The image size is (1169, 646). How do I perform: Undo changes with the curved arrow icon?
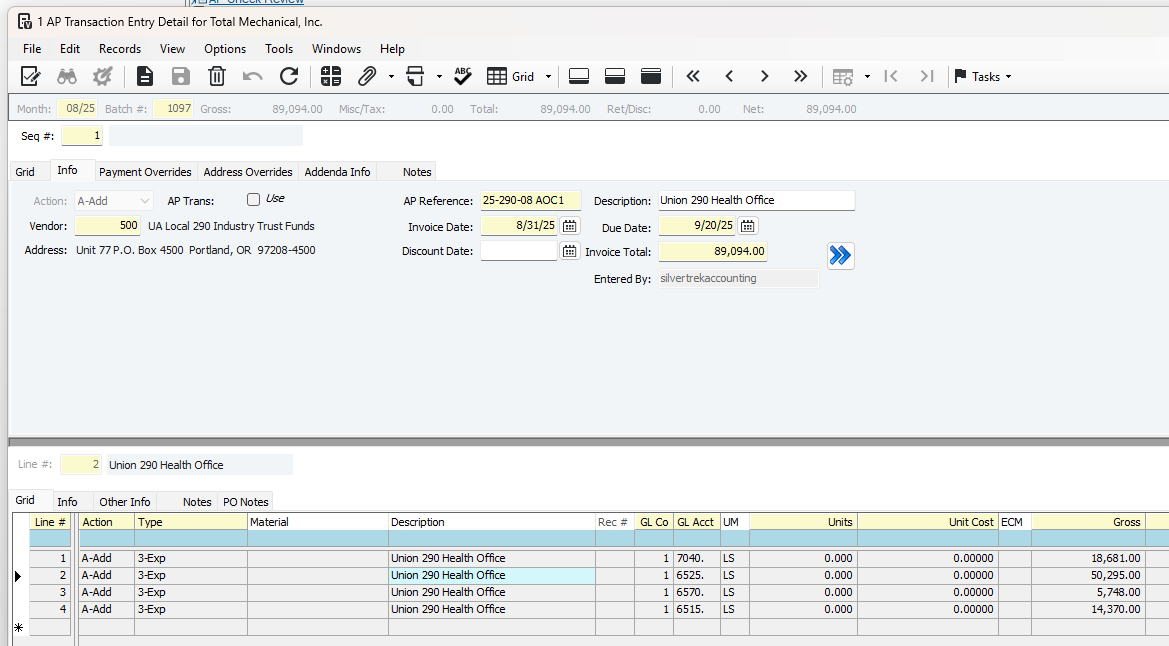pyautogui.click(x=253, y=76)
